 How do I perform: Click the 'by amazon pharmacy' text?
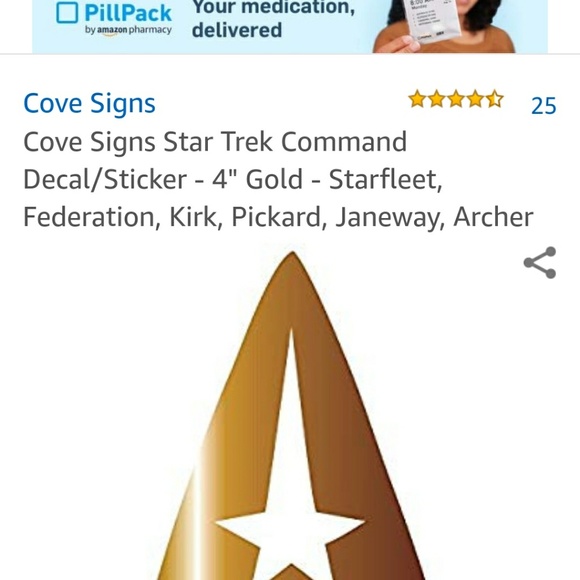(128, 30)
